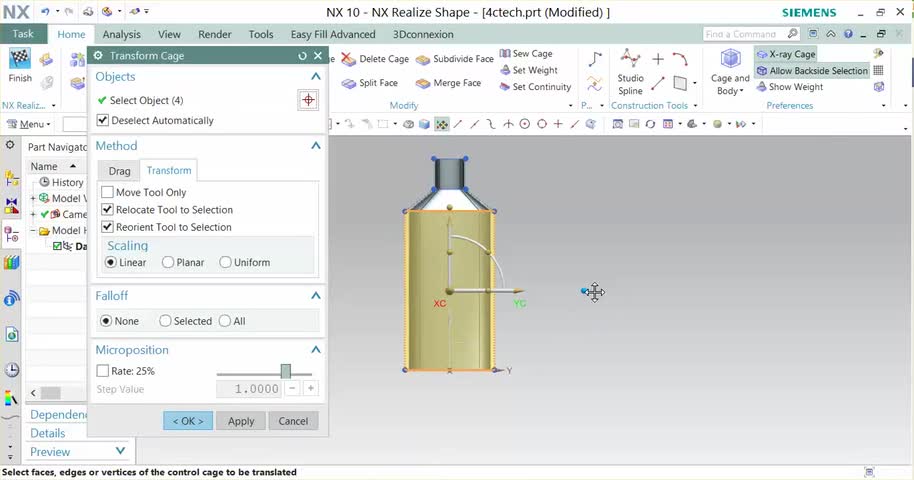Image resolution: width=914 pixels, height=480 pixels.
Task: Select Planar scaling radio button
Action: (168, 262)
